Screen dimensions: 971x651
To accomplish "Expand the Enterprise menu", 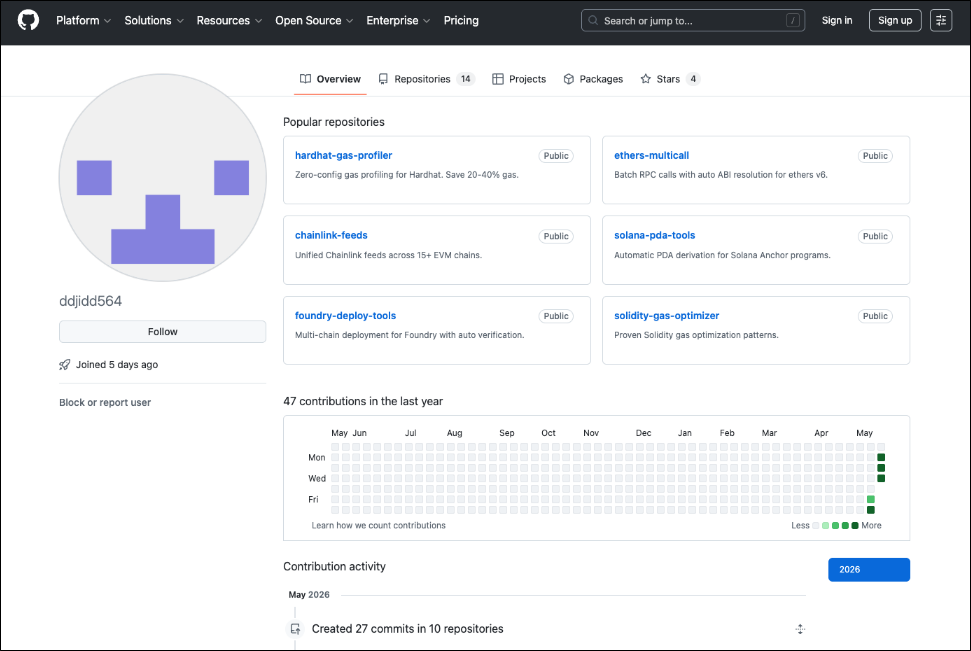I will pos(398,20).
